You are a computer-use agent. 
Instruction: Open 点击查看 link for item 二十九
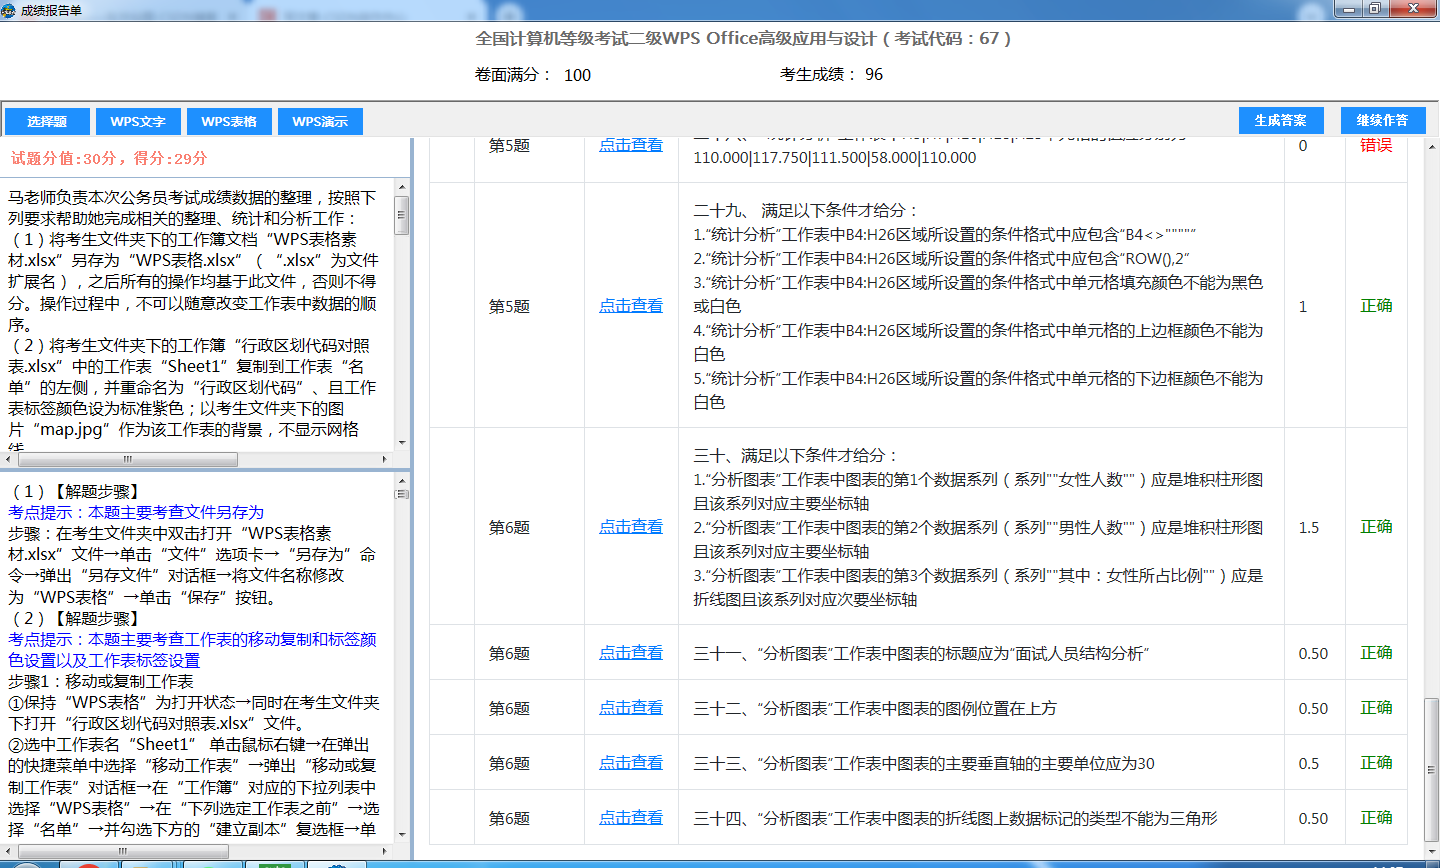[631, 306]
